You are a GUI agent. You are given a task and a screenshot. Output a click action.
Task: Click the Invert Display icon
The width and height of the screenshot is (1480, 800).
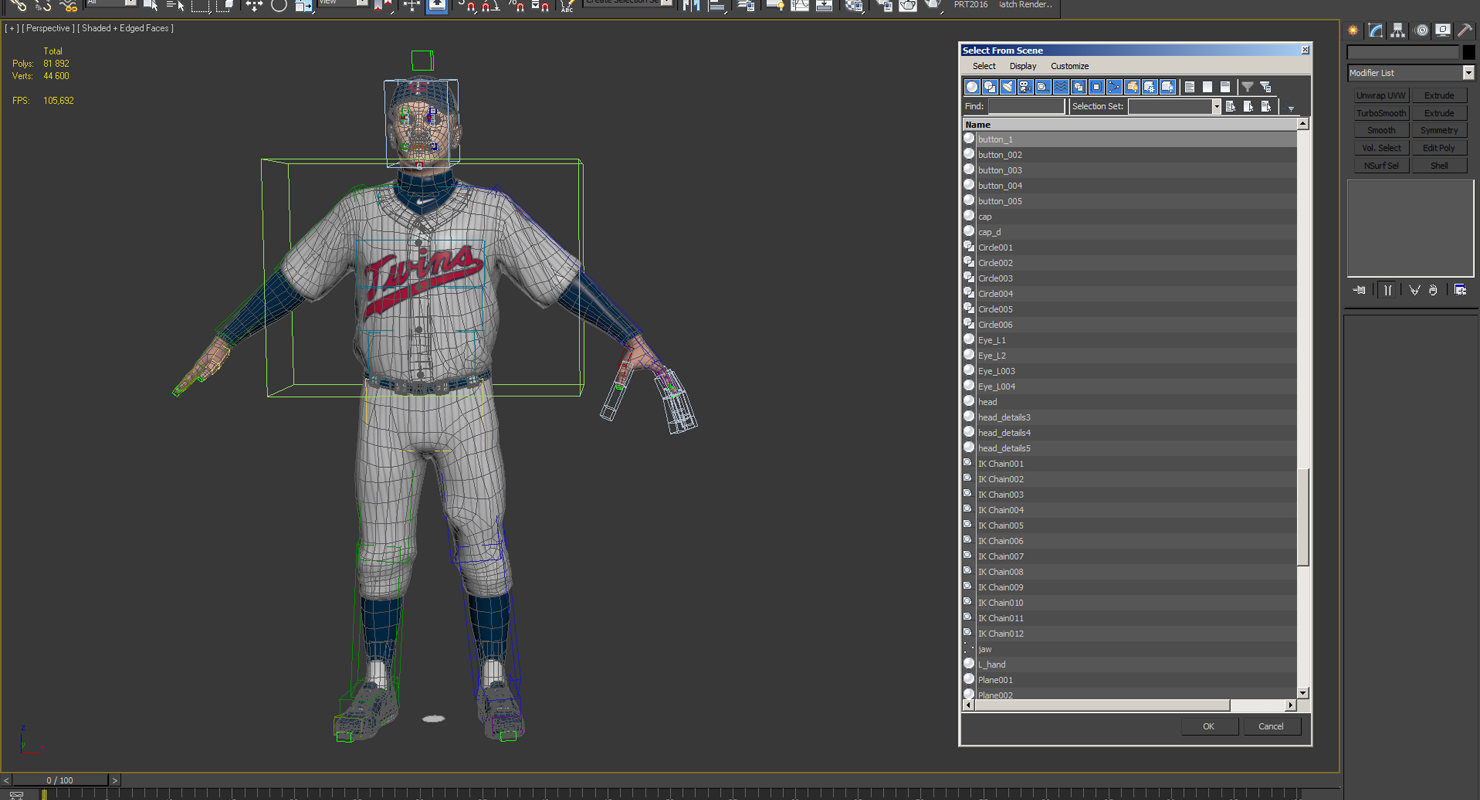[1225, 87]
